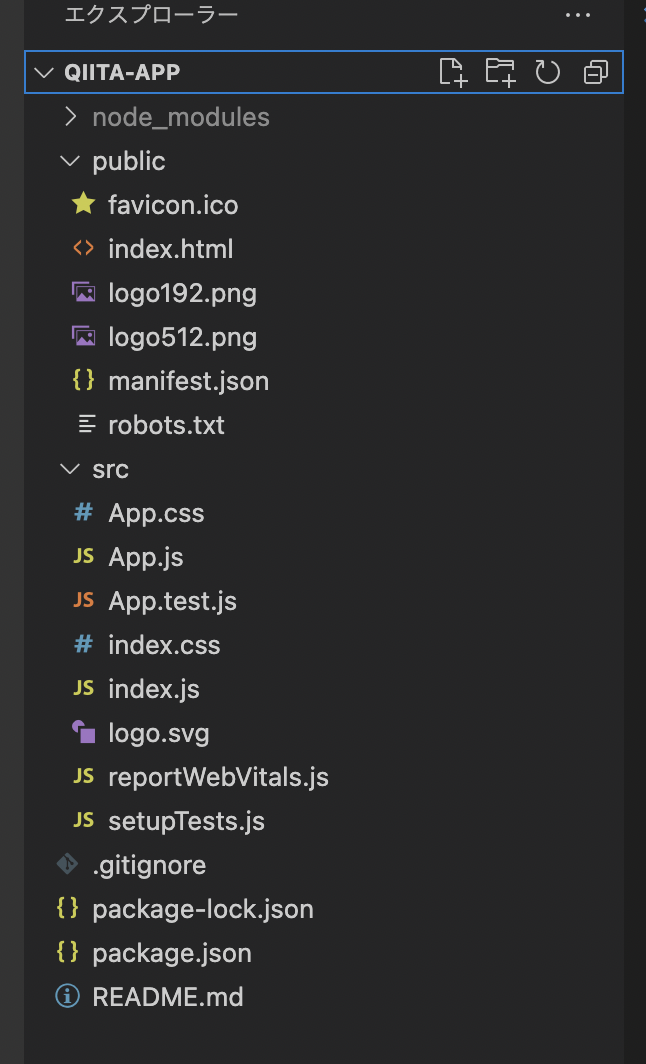This screenshot has width=646, height=1064.
Task: Click the New File icon
Action: click(453, 72)
